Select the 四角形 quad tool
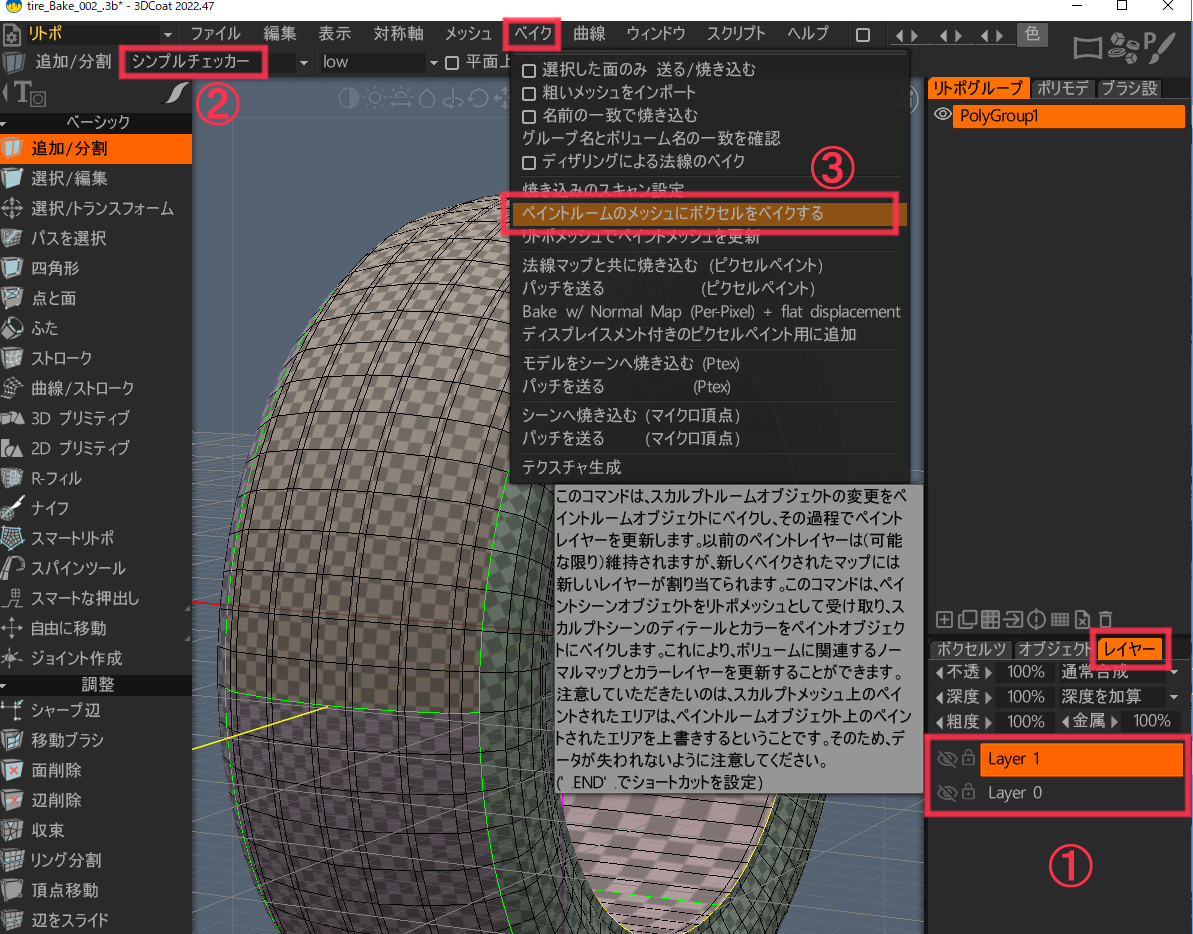The height and width of the screenshot is (934, 1193). pos(95,268)
